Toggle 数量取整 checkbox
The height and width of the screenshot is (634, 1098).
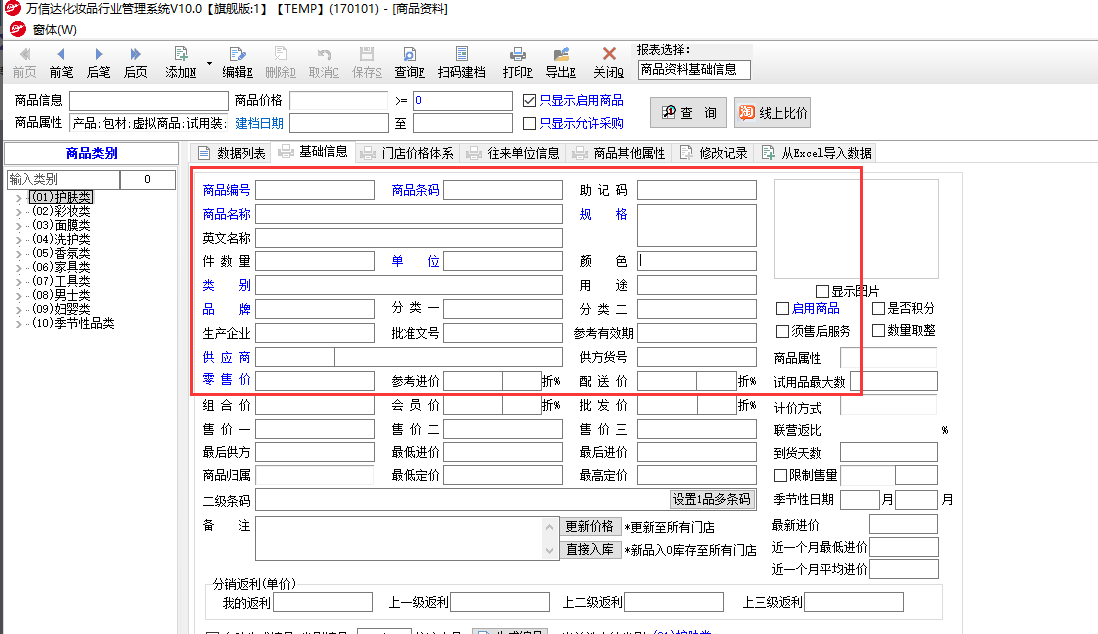click(878, 331)
